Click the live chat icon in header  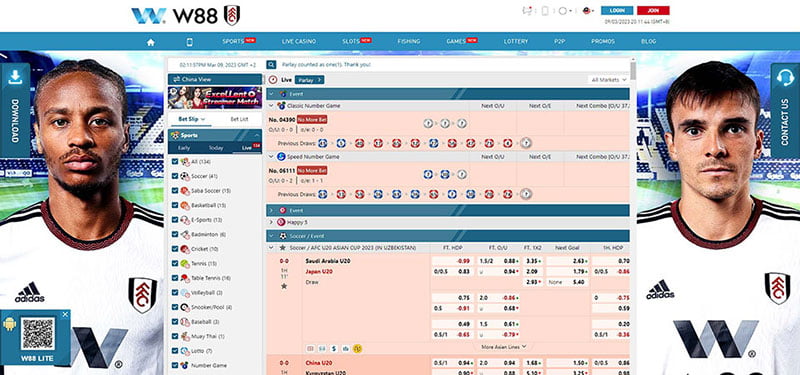528,11
